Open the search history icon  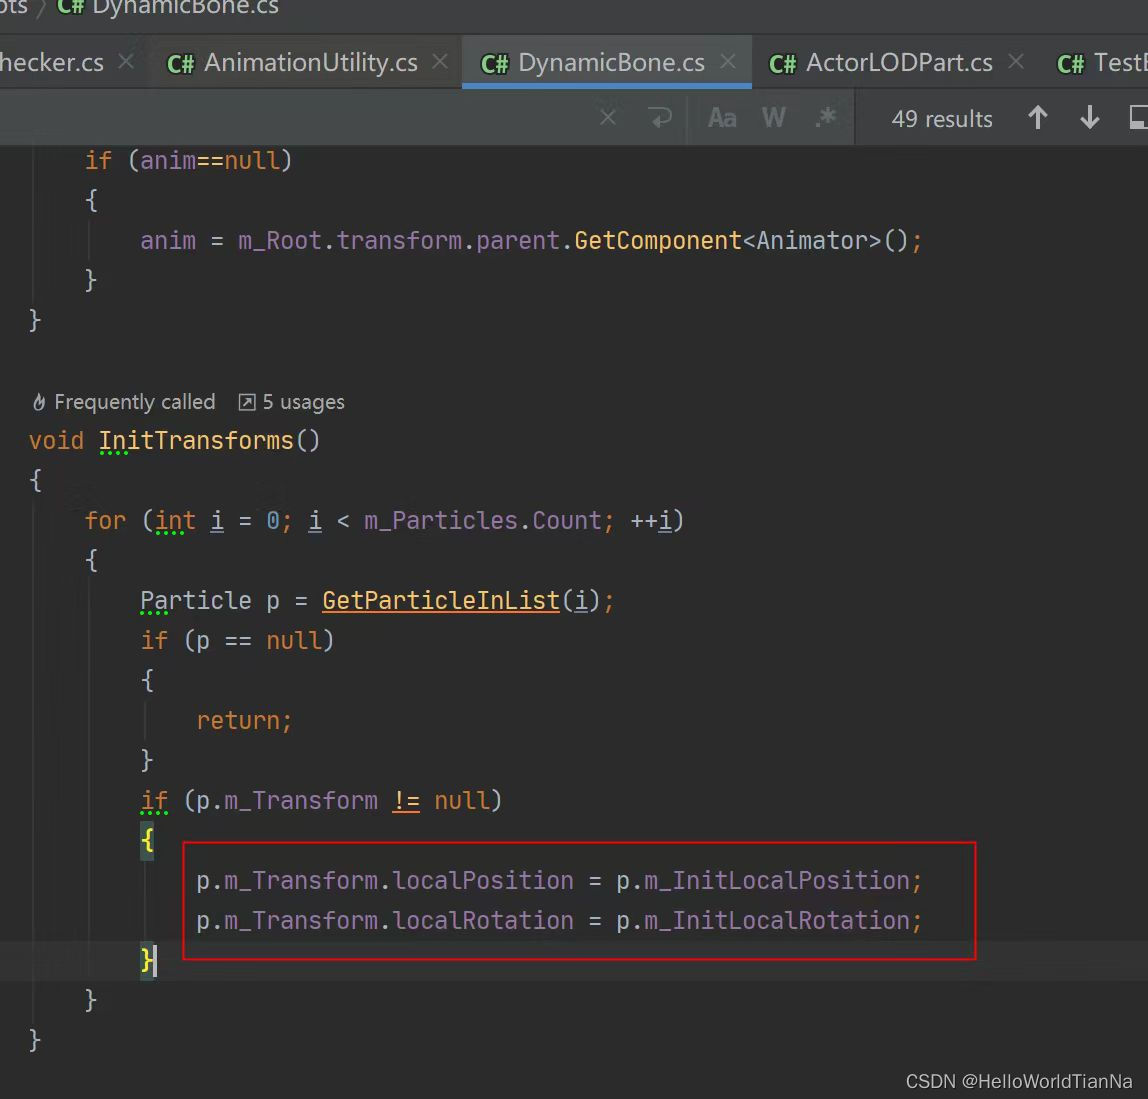coord(660,117)
